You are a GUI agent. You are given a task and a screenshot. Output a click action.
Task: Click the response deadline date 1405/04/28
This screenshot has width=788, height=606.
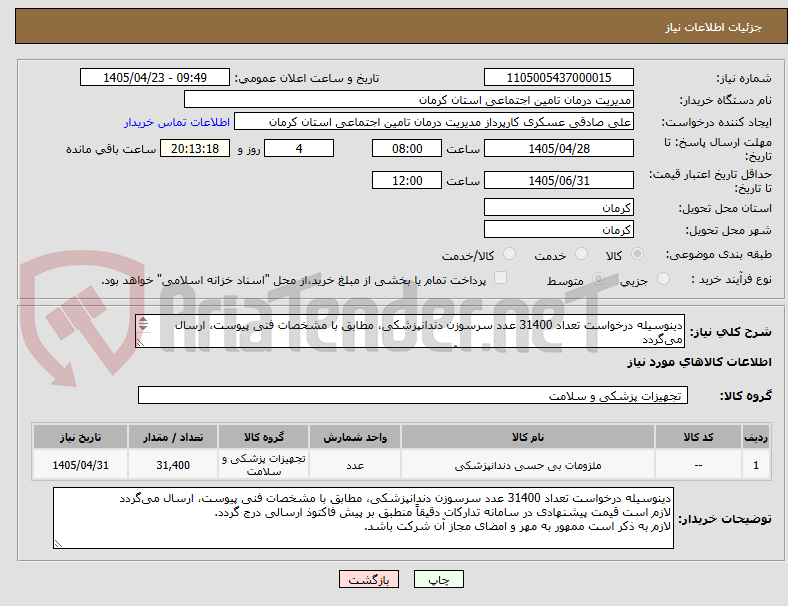click(558, 148)
